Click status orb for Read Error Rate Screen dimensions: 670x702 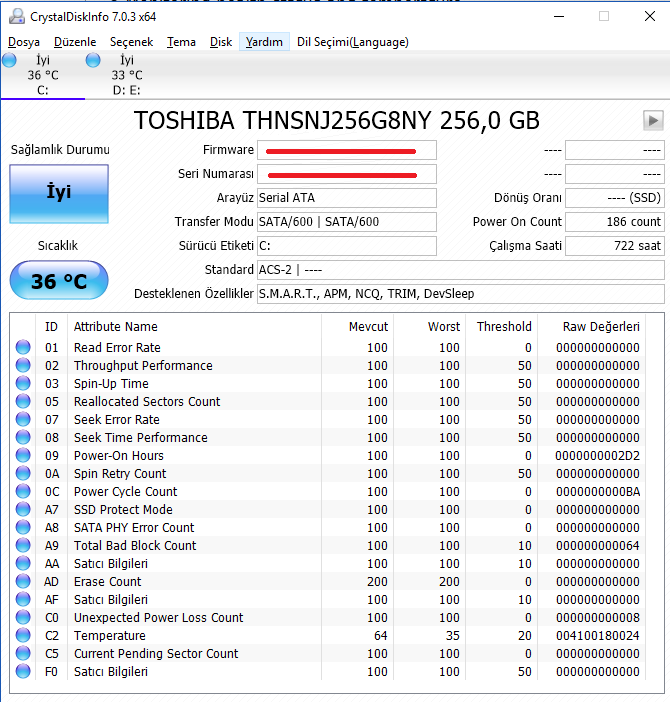23,347
